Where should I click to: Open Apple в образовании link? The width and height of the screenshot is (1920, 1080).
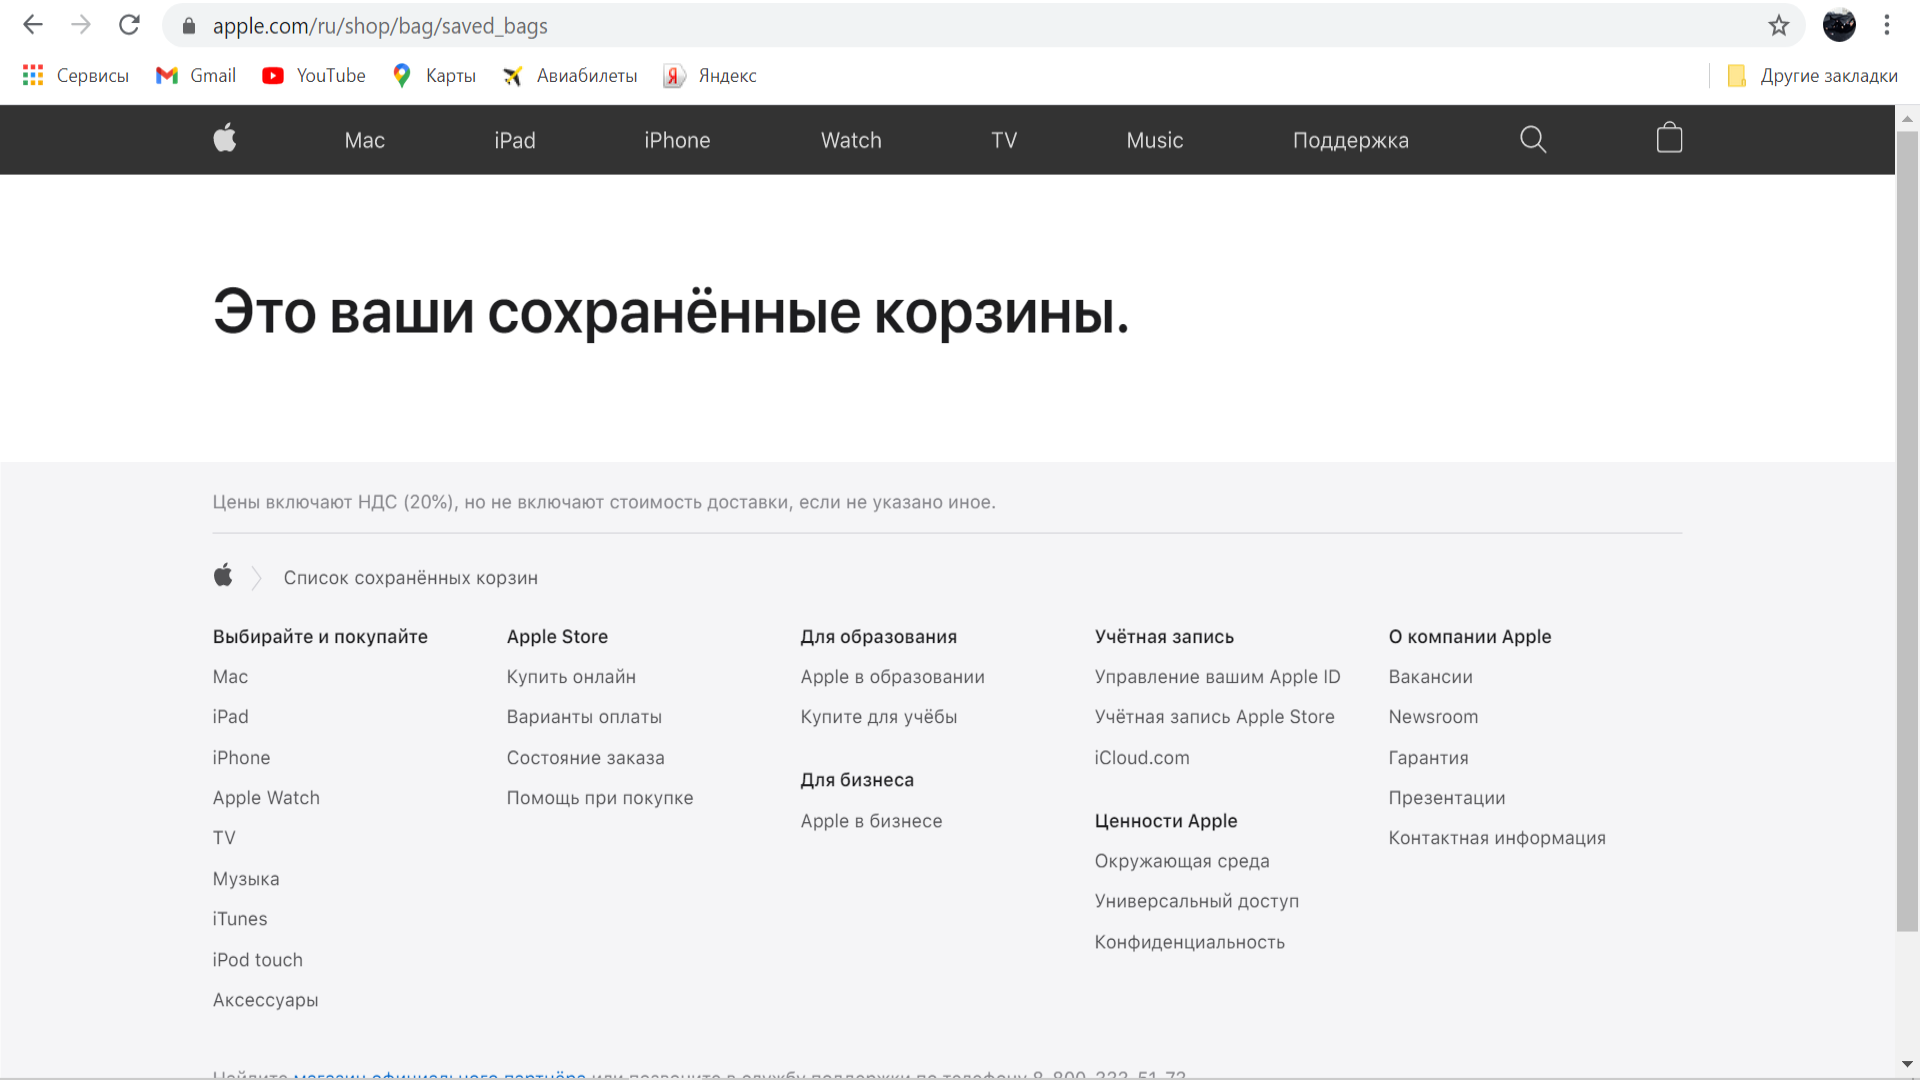click(892, 677)
